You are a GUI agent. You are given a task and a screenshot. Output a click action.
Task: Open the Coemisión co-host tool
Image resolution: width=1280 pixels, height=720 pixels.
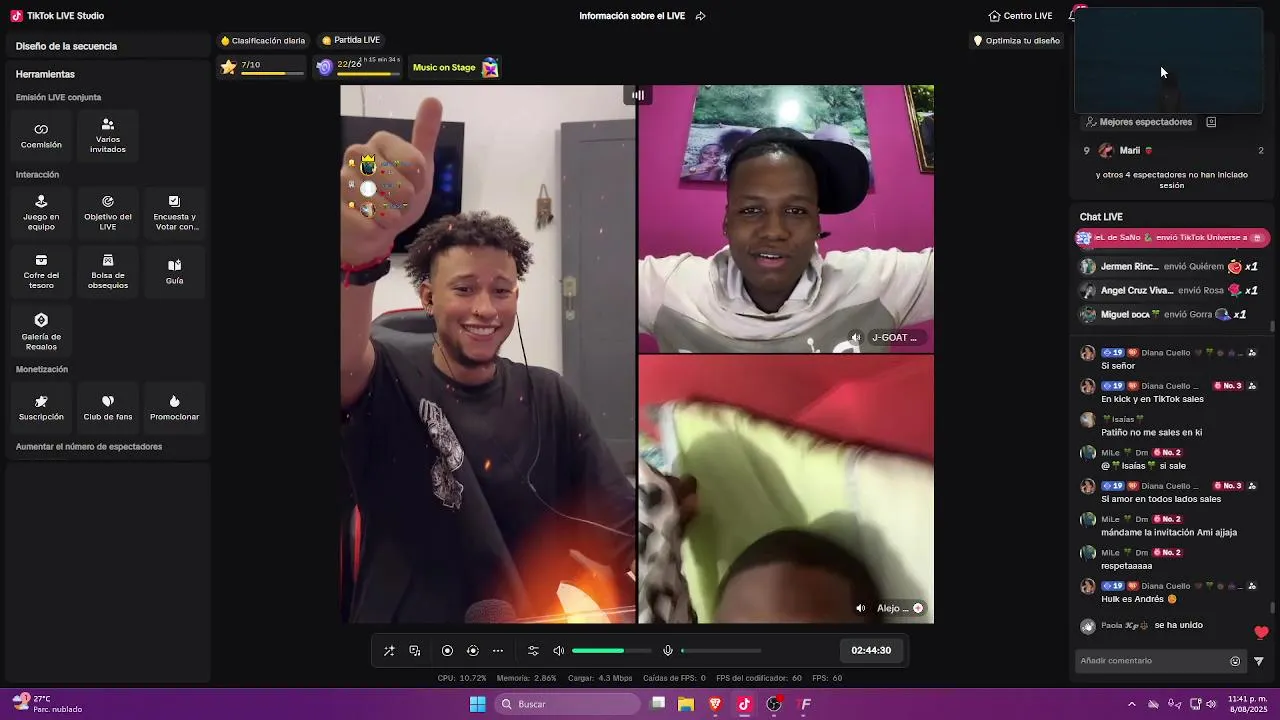click(41, 135)
